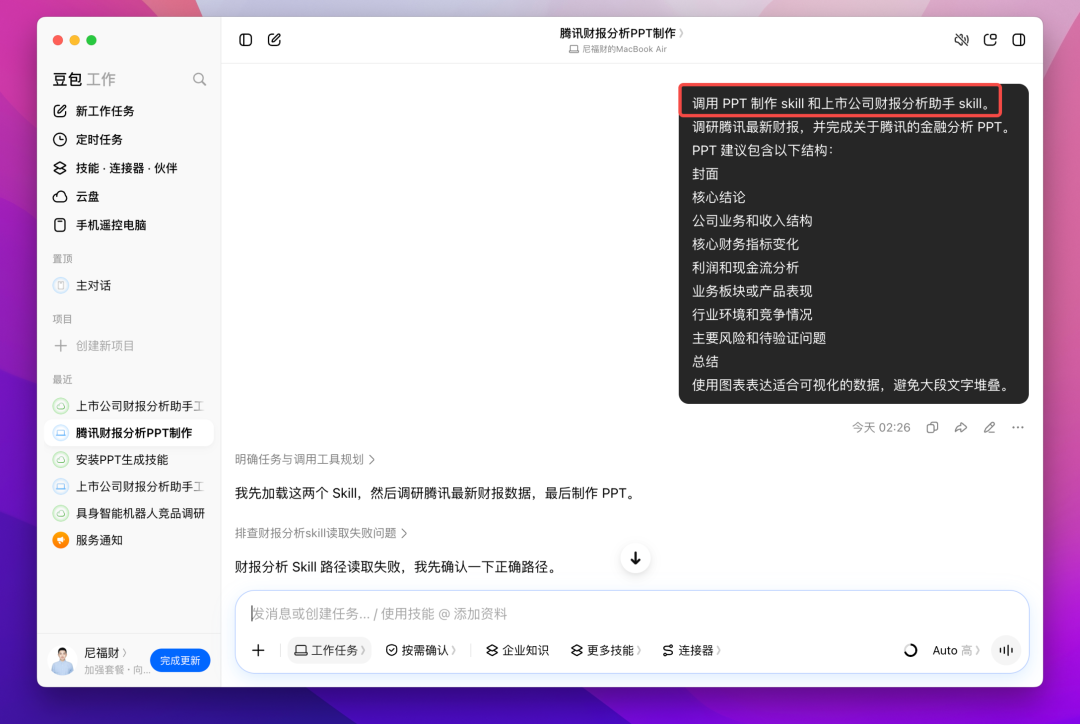Image resolution: width=1080 pixels, height=724 pixels.
Task: Open more options for the message
Action: (1017, 428)
